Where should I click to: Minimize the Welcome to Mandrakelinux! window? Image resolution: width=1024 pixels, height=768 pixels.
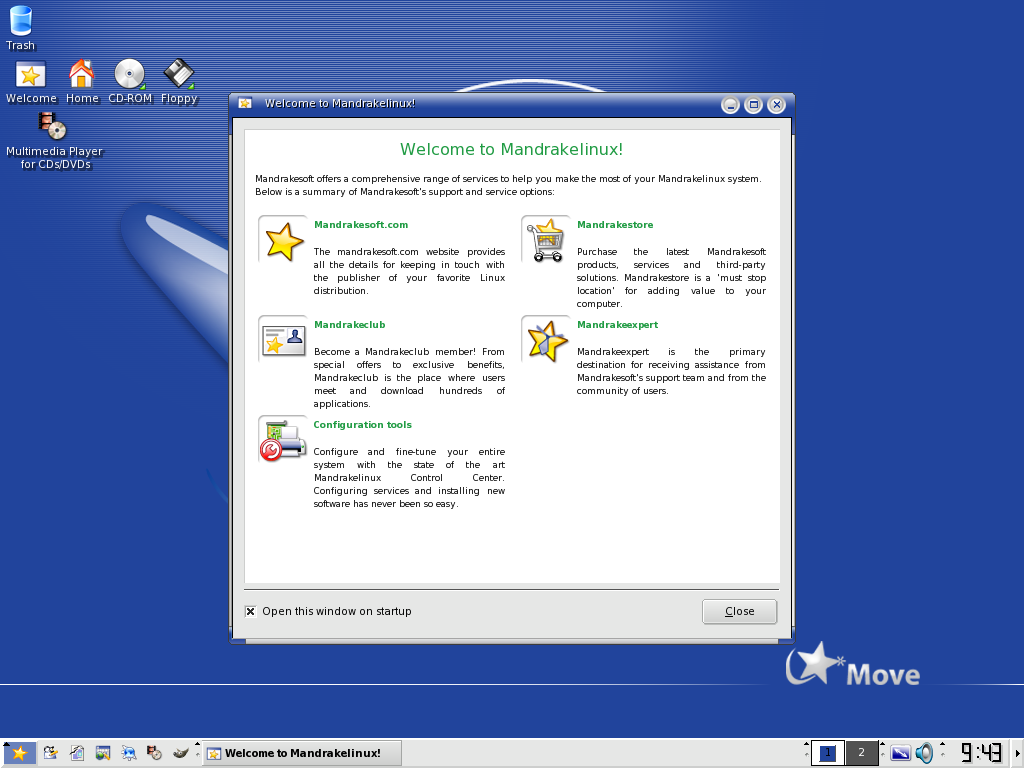click(x=730, y=104)
